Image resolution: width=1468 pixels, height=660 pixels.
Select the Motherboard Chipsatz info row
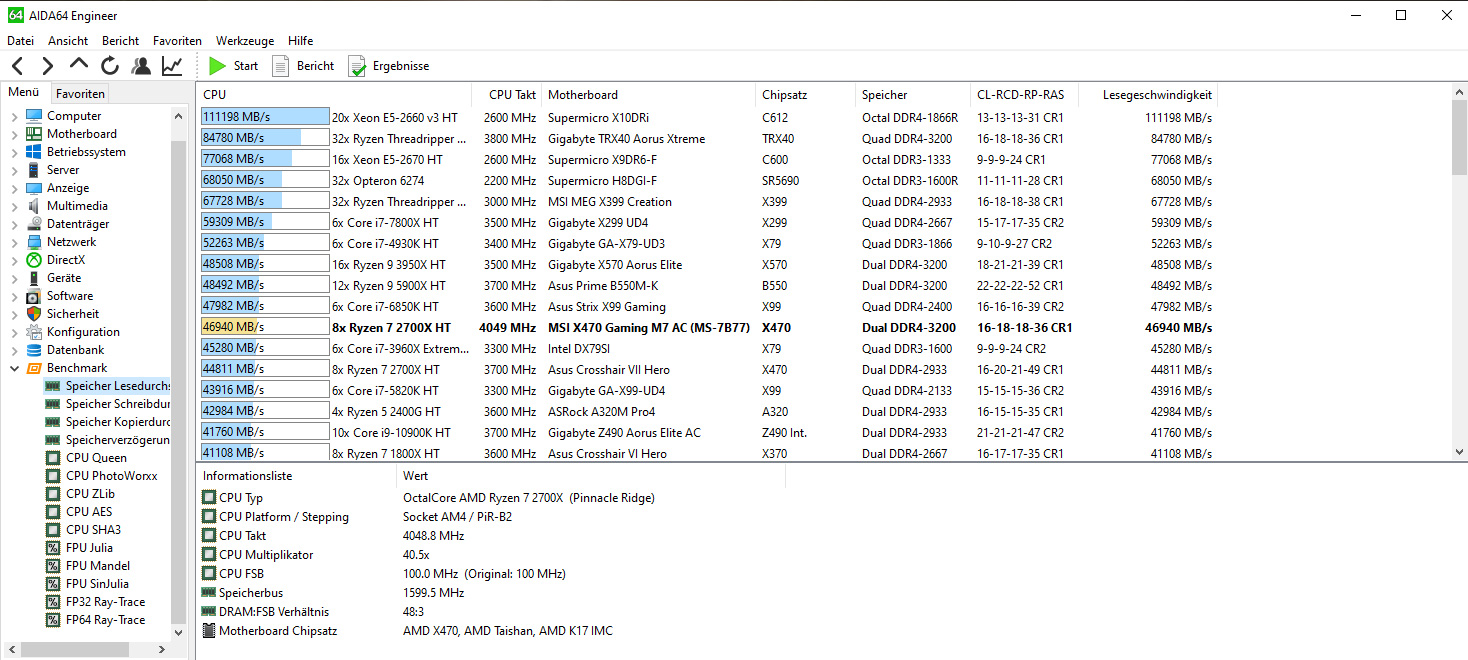click(x=490, y=630)
